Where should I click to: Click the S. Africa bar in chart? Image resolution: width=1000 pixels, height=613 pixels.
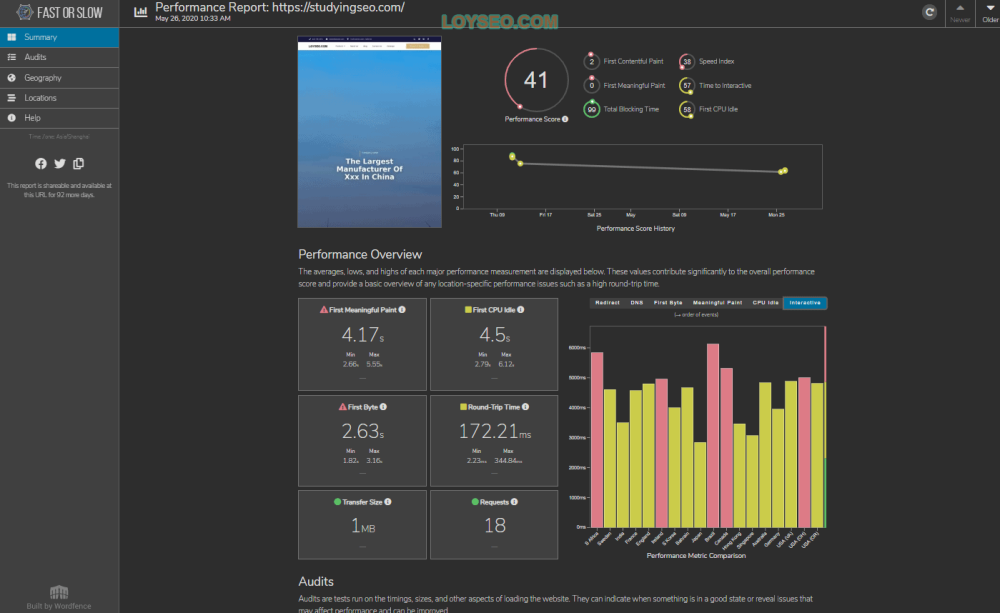[597, 439]
